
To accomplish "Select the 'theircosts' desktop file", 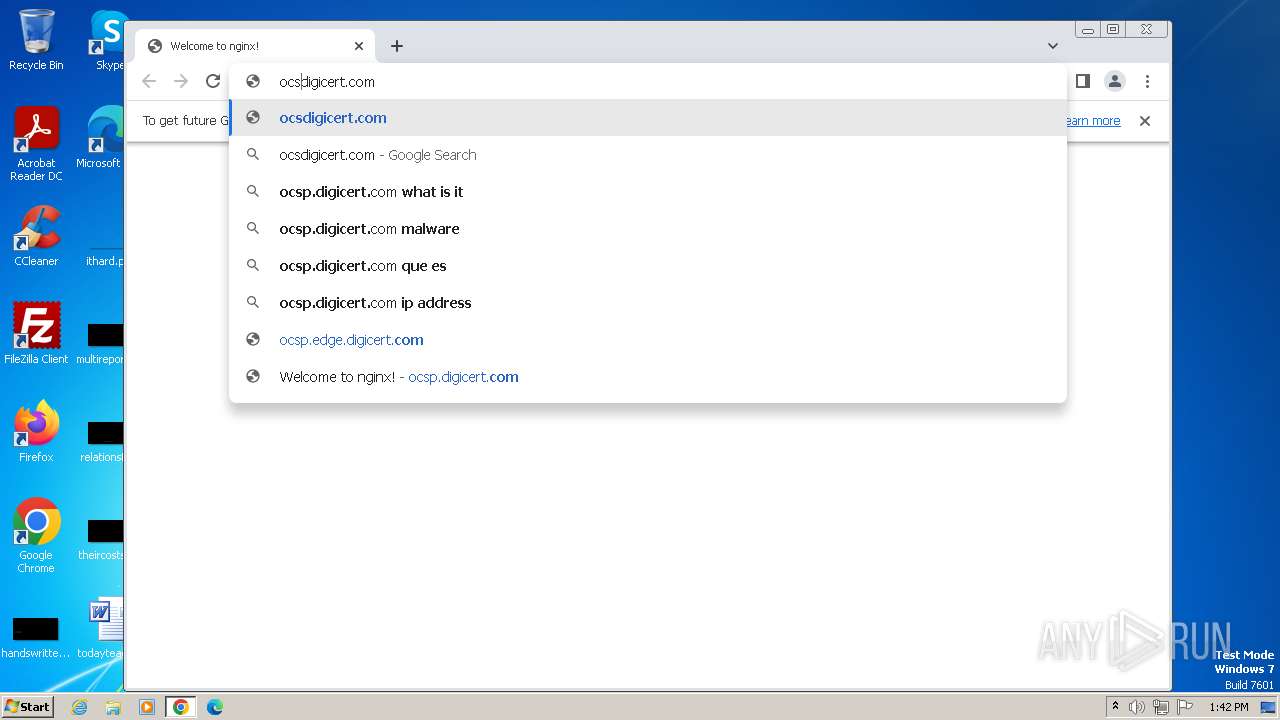I will coord(102,538).
